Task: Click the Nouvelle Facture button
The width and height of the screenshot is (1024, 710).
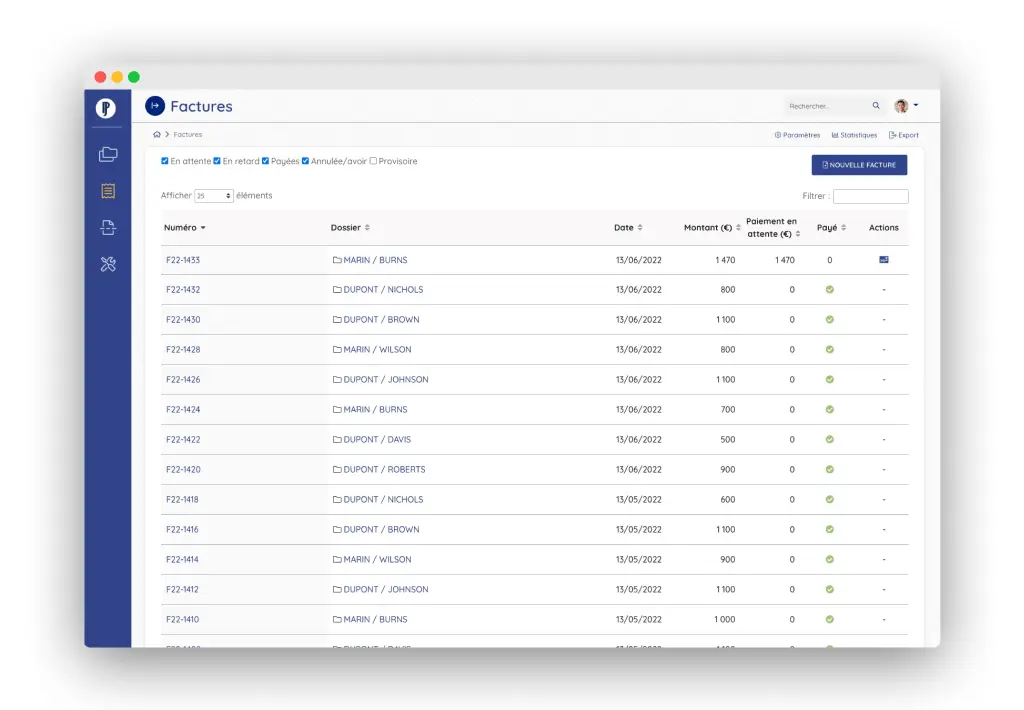Action: coord(859,165)
